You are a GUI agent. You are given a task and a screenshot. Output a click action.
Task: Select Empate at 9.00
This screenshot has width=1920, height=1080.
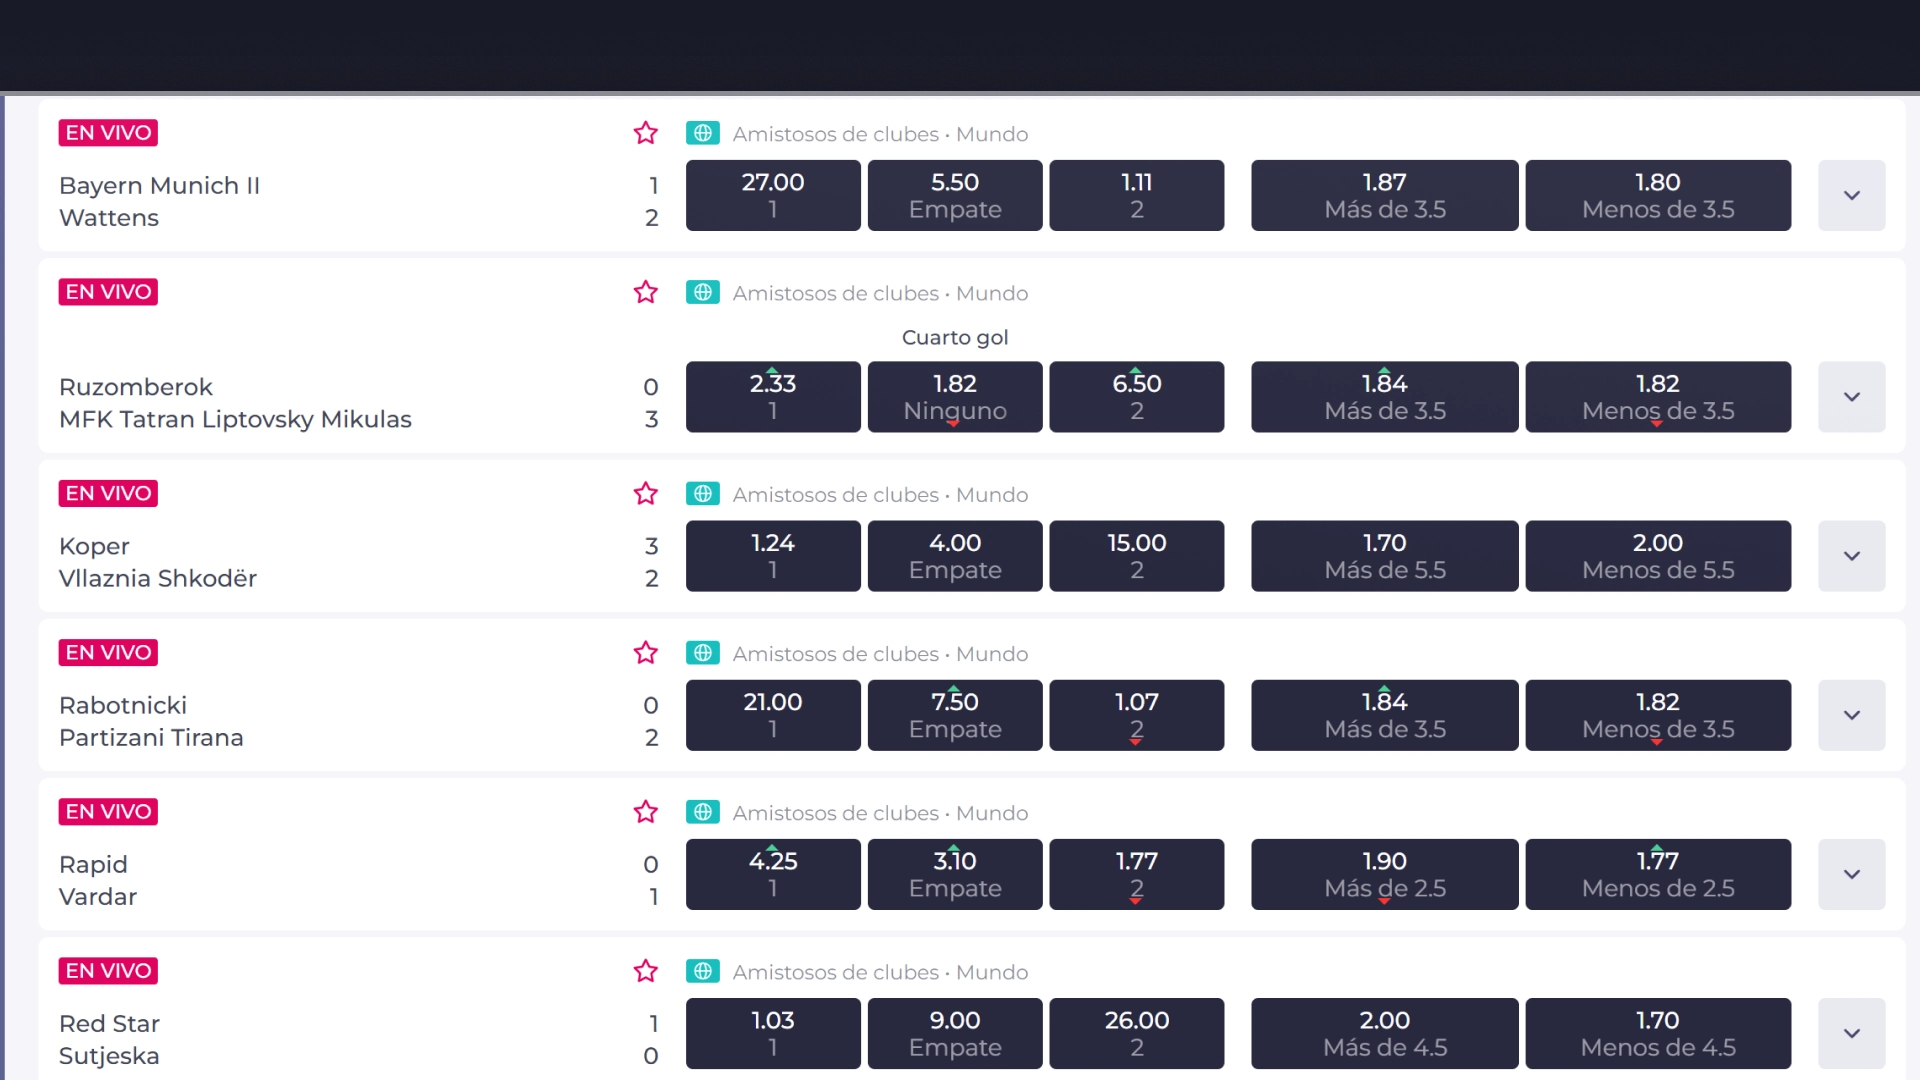tap(955, 1033)
